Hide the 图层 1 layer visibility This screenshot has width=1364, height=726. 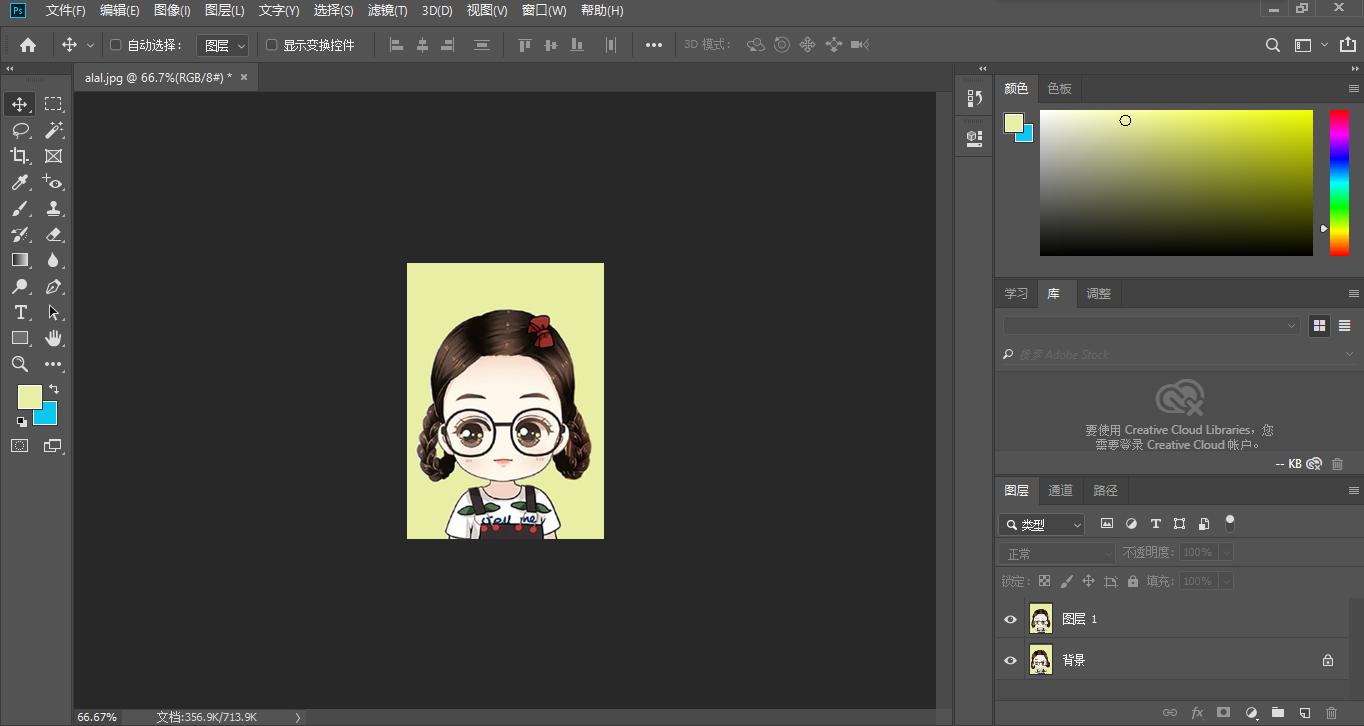pyautogui.click(x=1010, y=619)
